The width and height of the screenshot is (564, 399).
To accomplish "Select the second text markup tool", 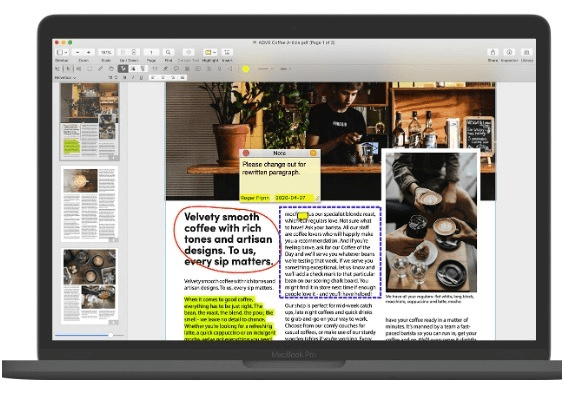I will click(x=133, y=68).
